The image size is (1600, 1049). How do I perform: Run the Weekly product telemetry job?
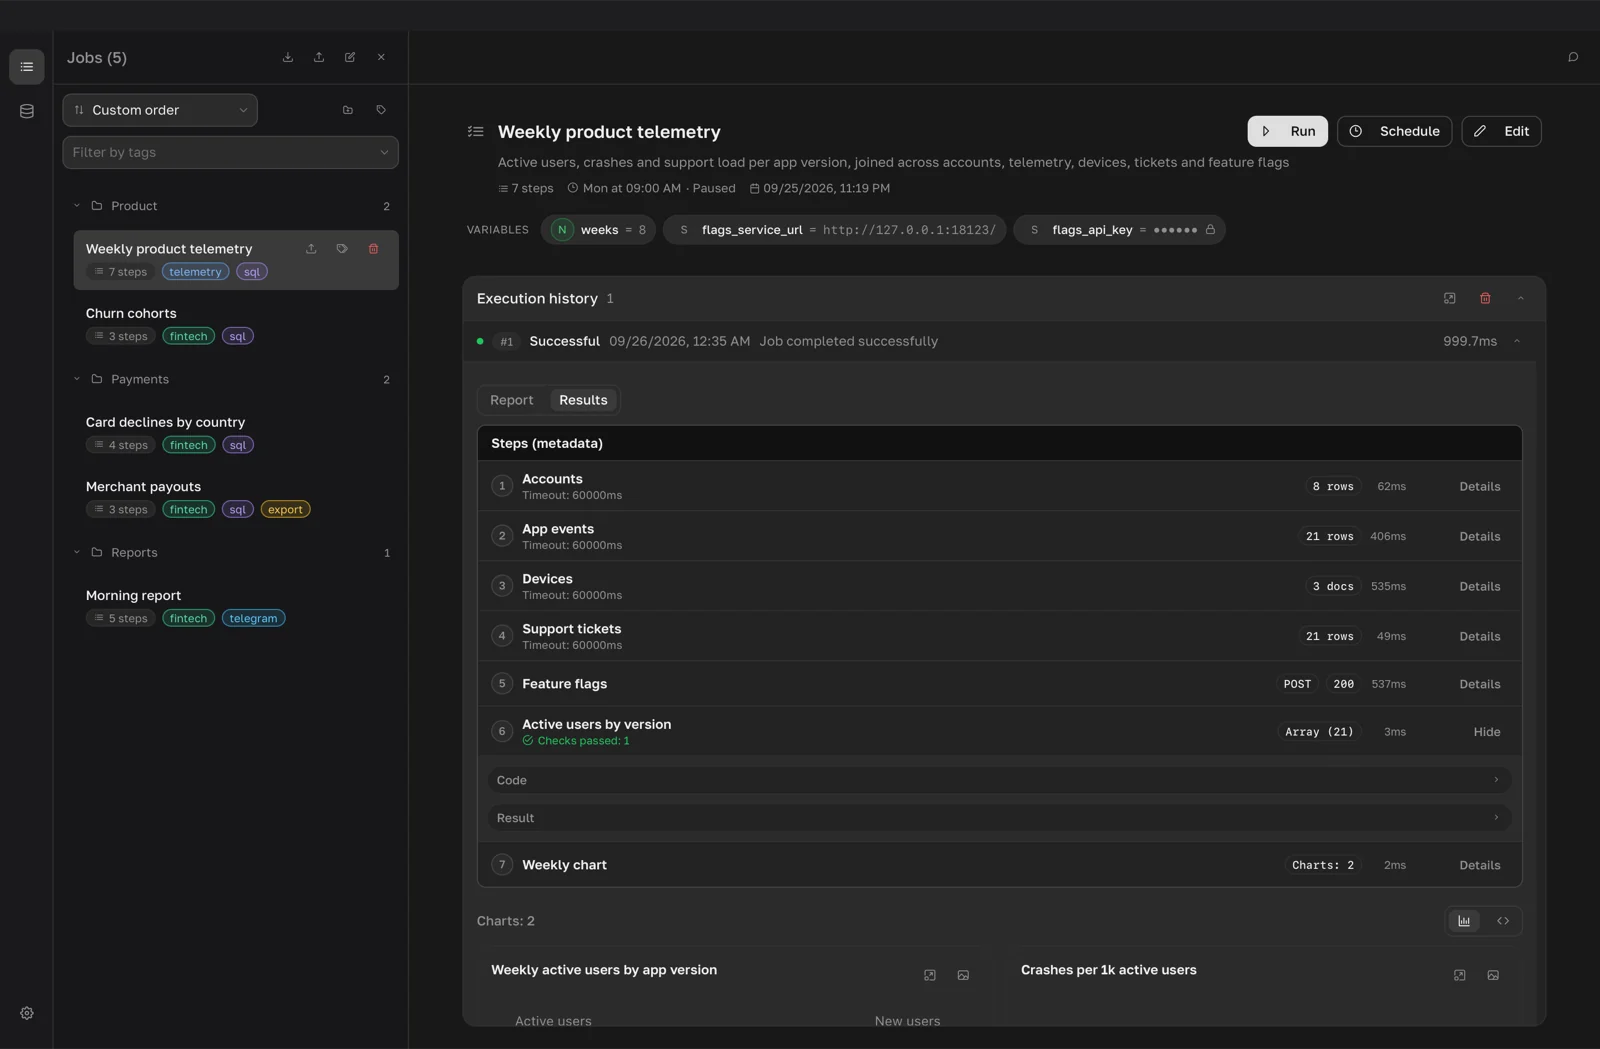1288,131
